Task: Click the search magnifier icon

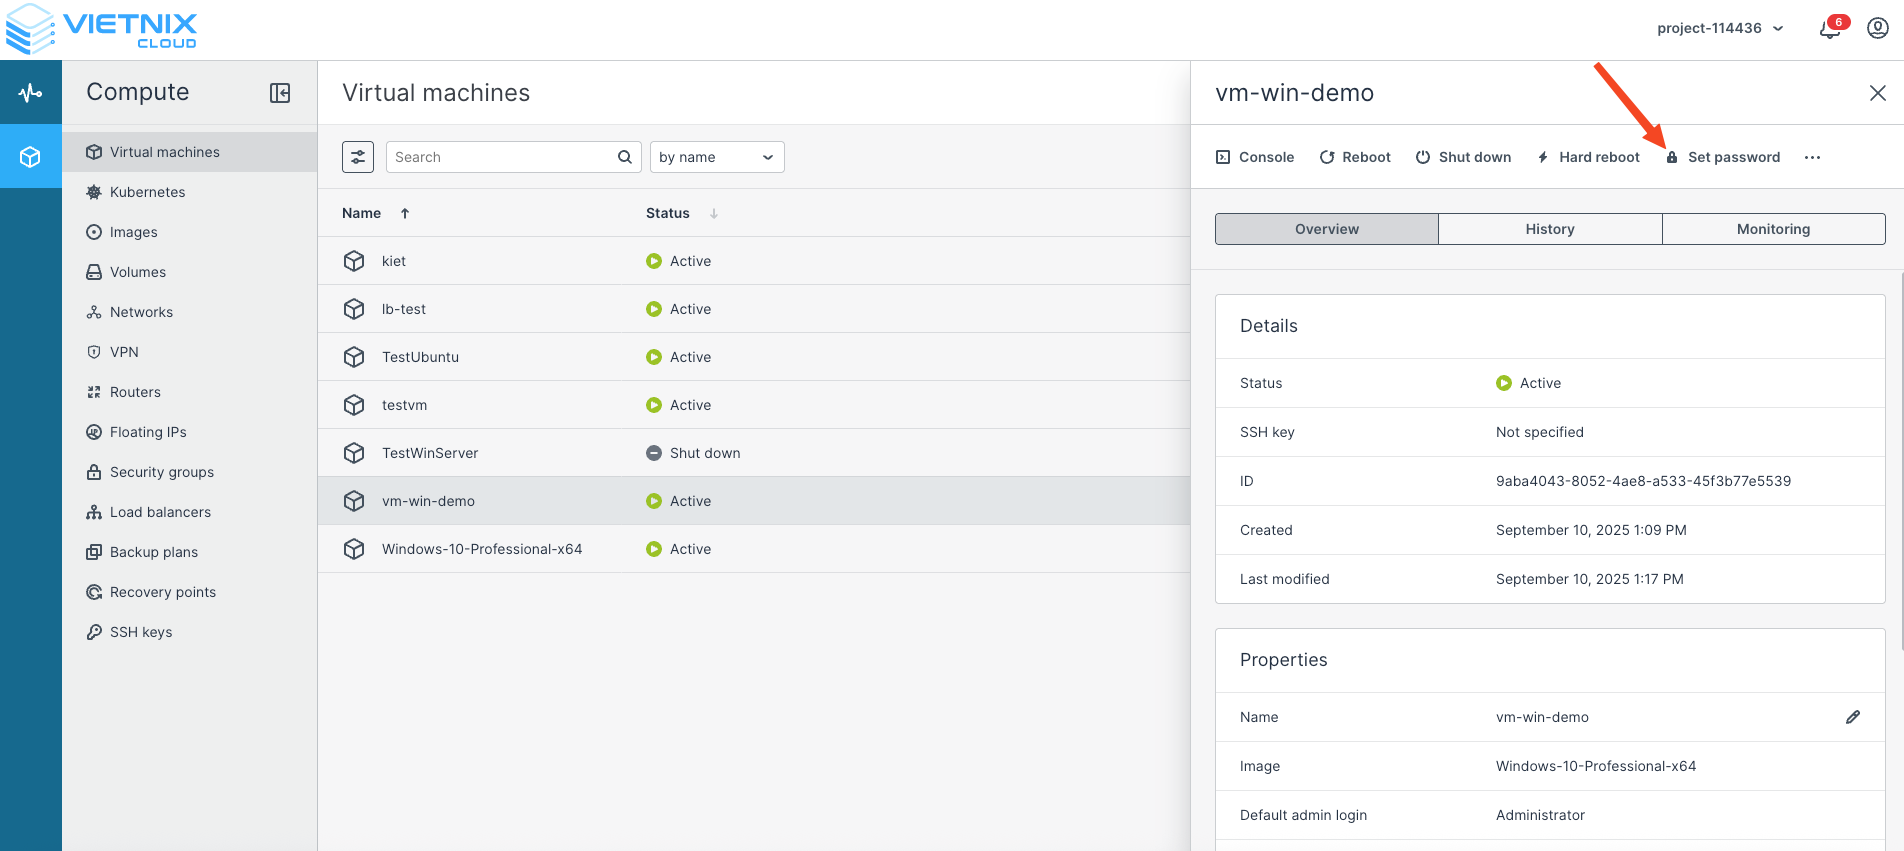Action: point(625,157)
